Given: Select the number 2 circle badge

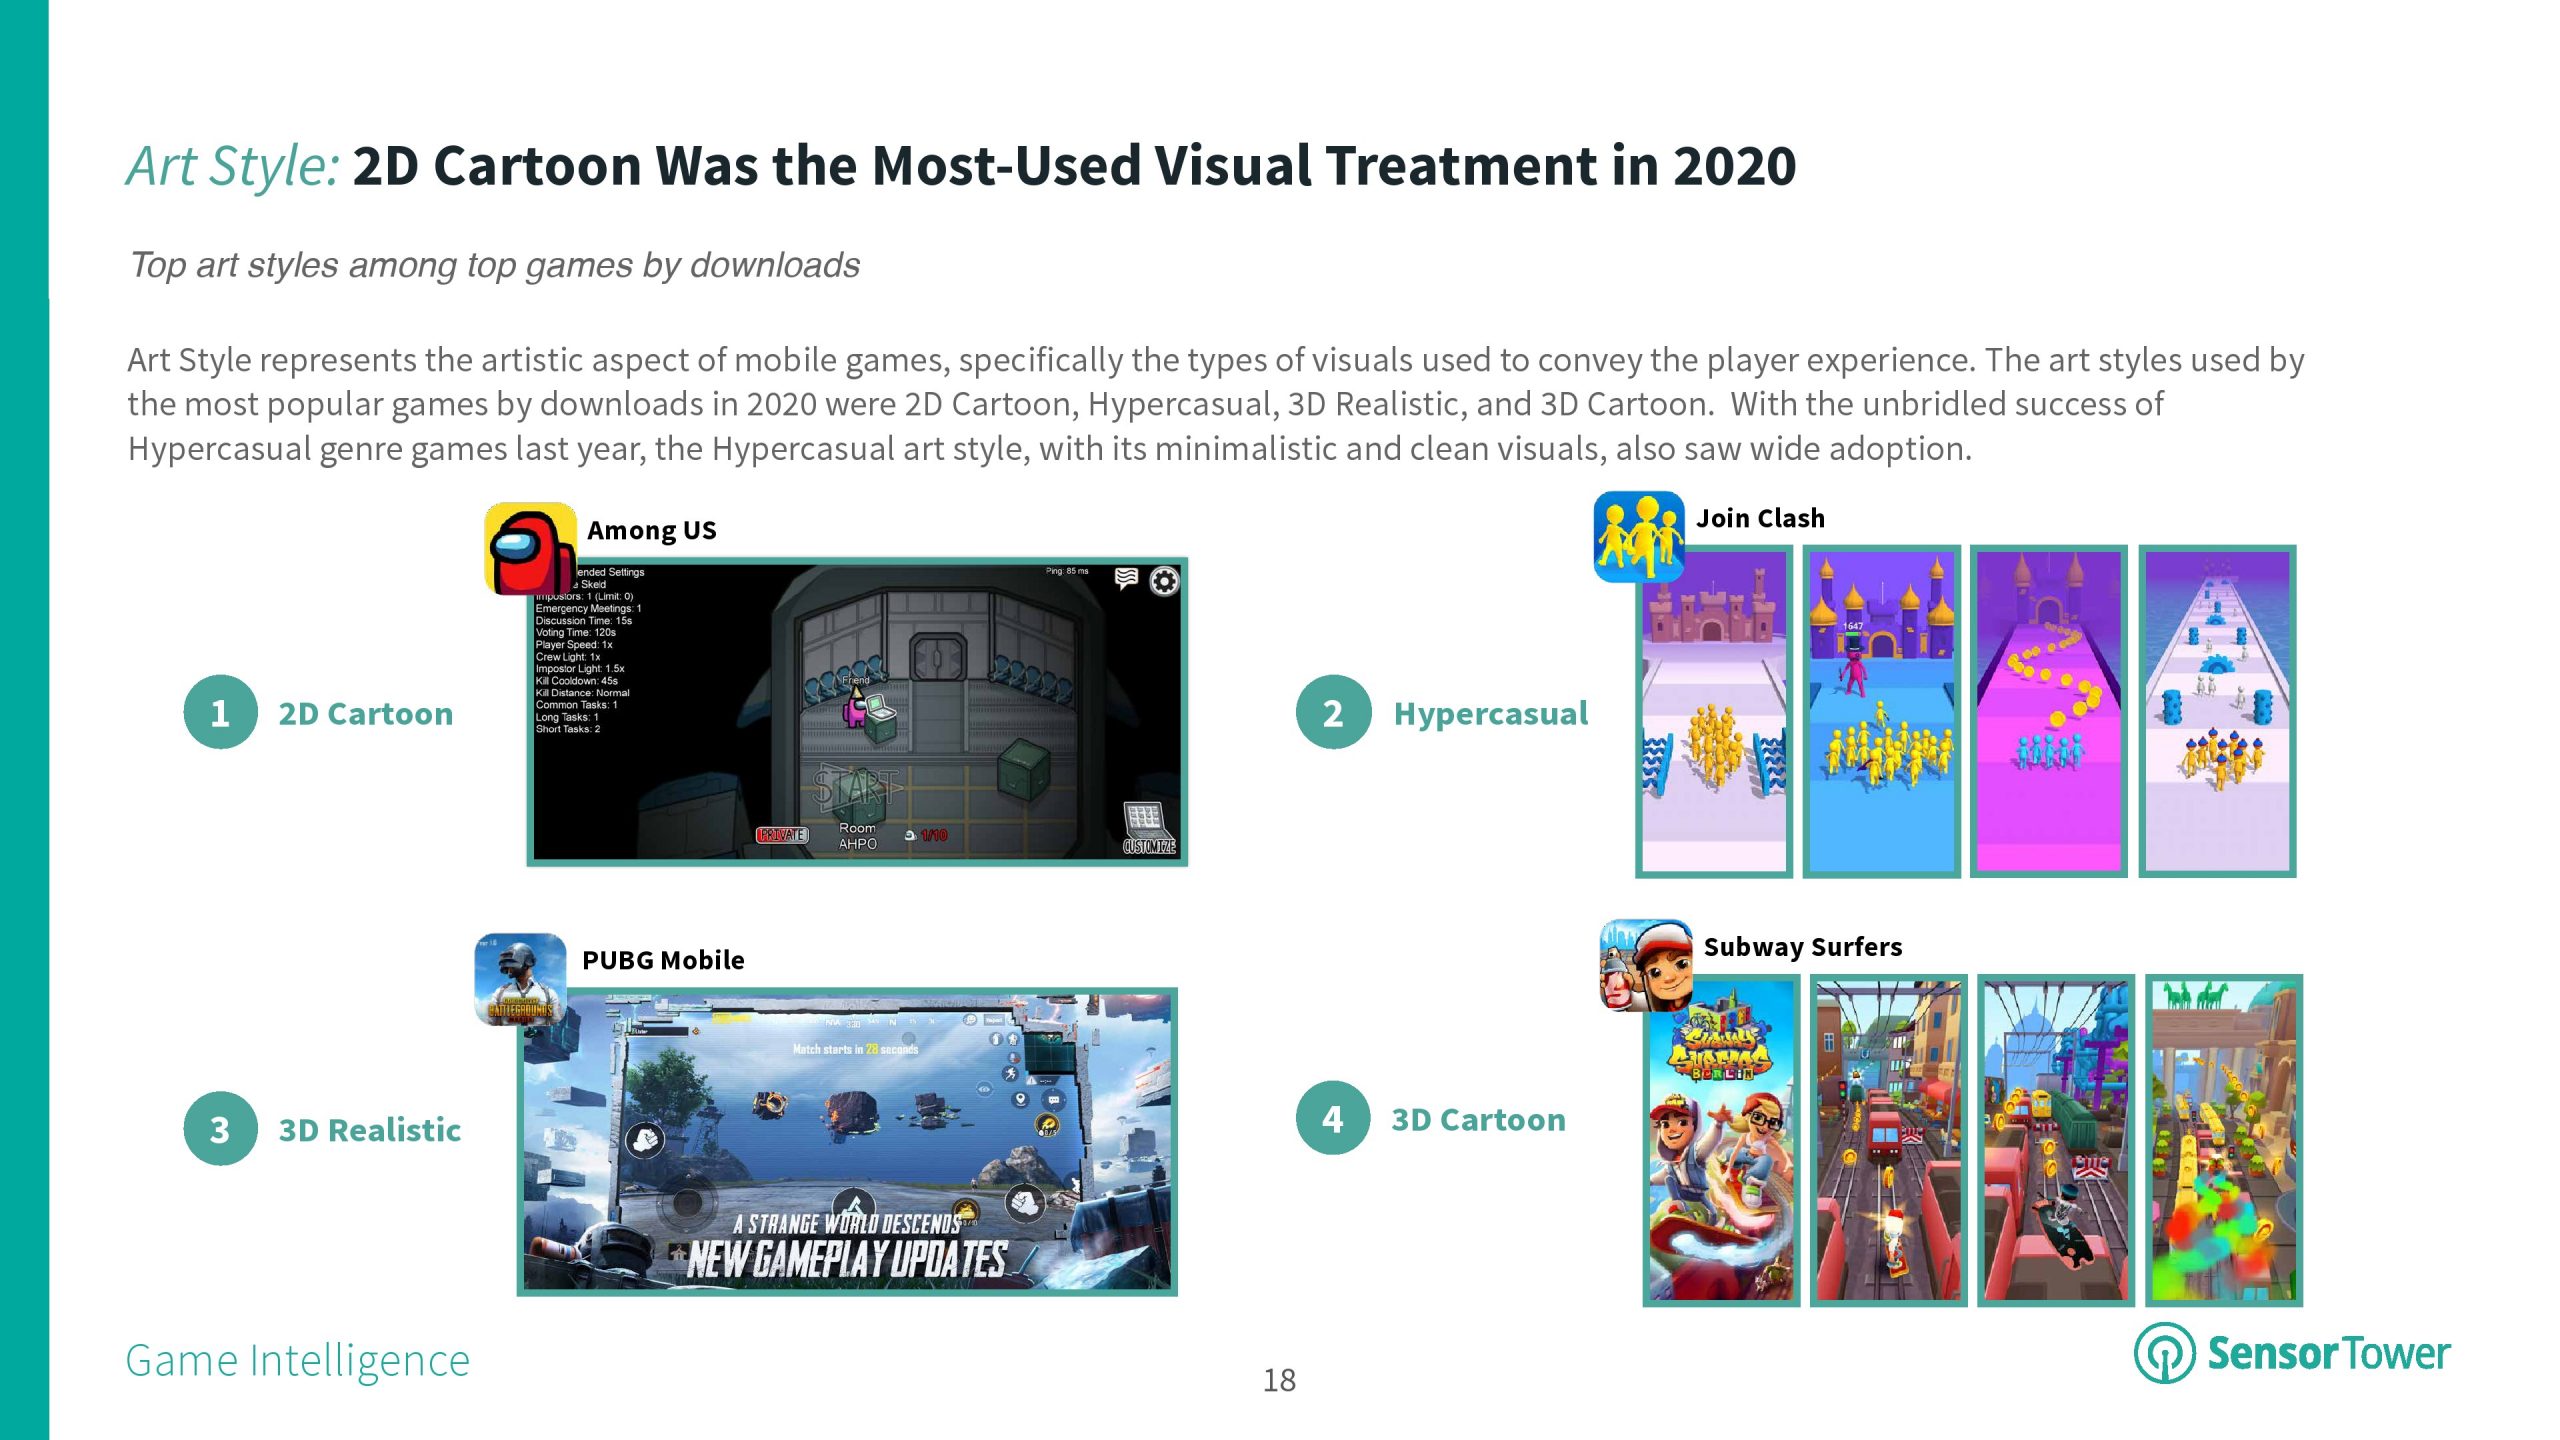Looking at the screenshot, I should point(1332,713).
